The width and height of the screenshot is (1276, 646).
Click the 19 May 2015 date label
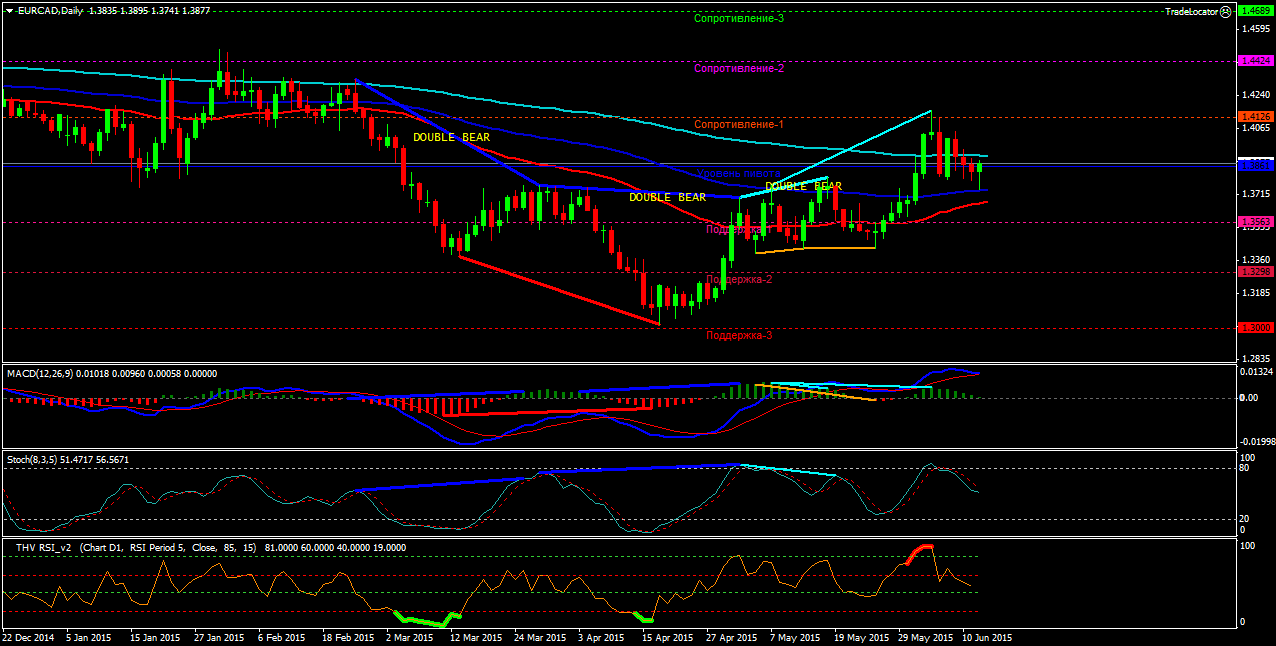point(860,637)
